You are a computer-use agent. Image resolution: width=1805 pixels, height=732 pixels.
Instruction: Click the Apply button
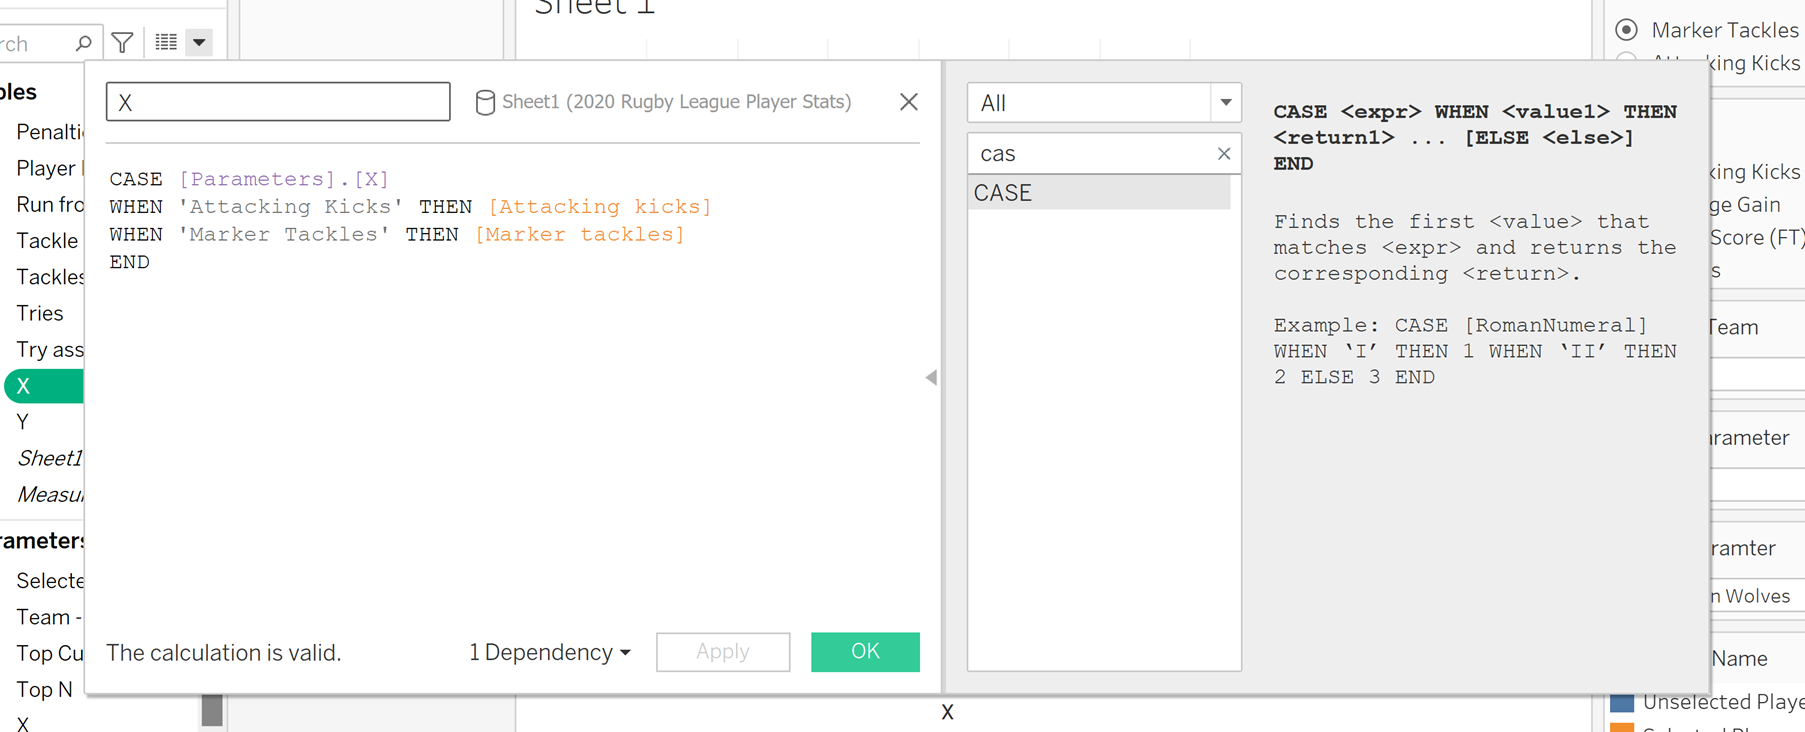click(722, 652)
